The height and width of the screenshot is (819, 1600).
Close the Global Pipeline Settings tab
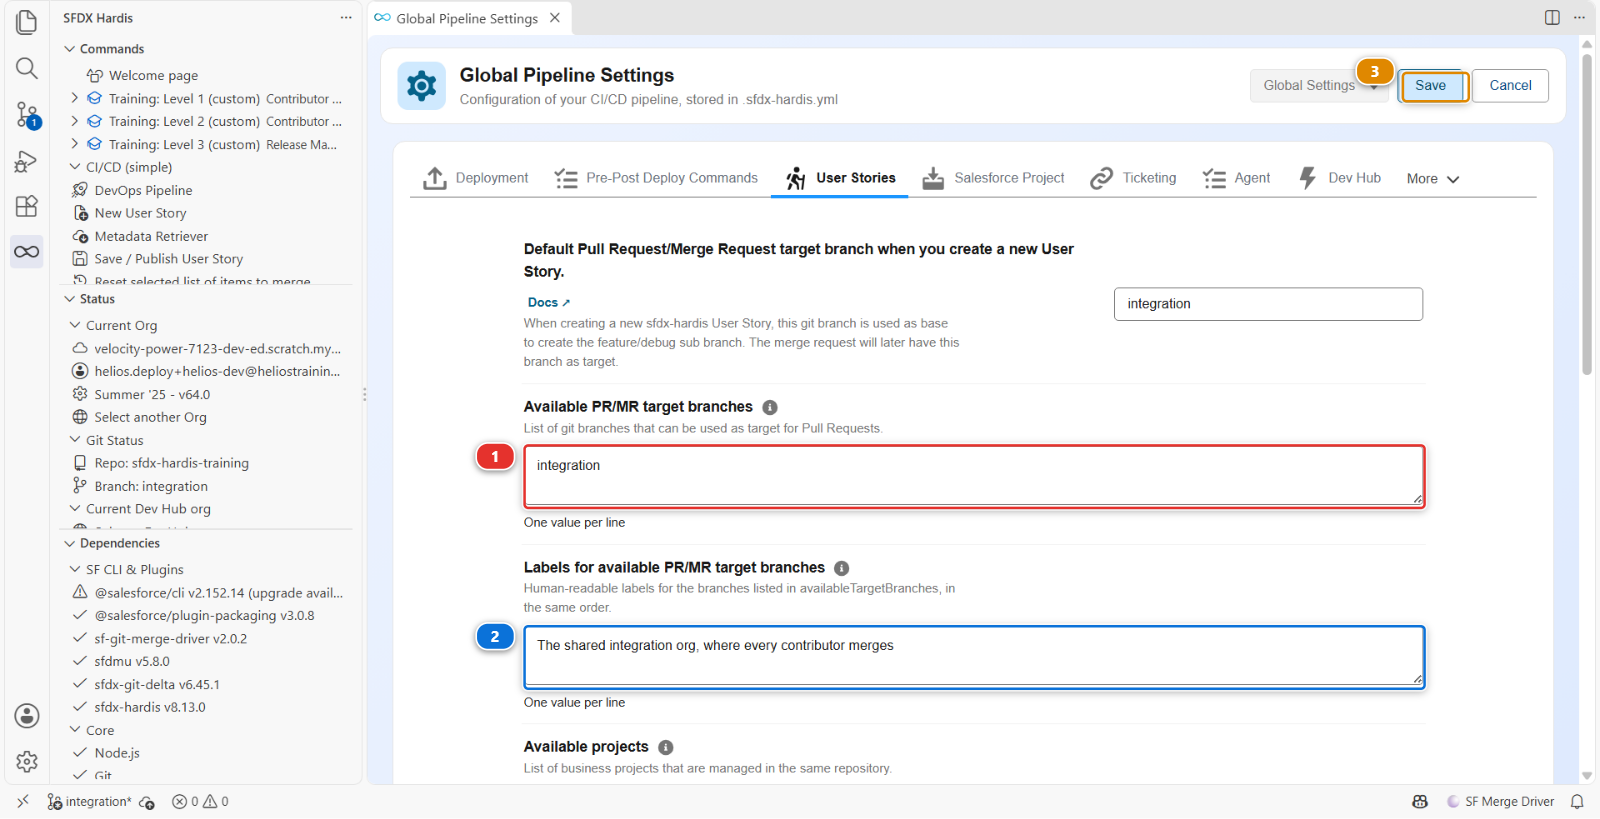pyautogui.click(x=554, y=18)
